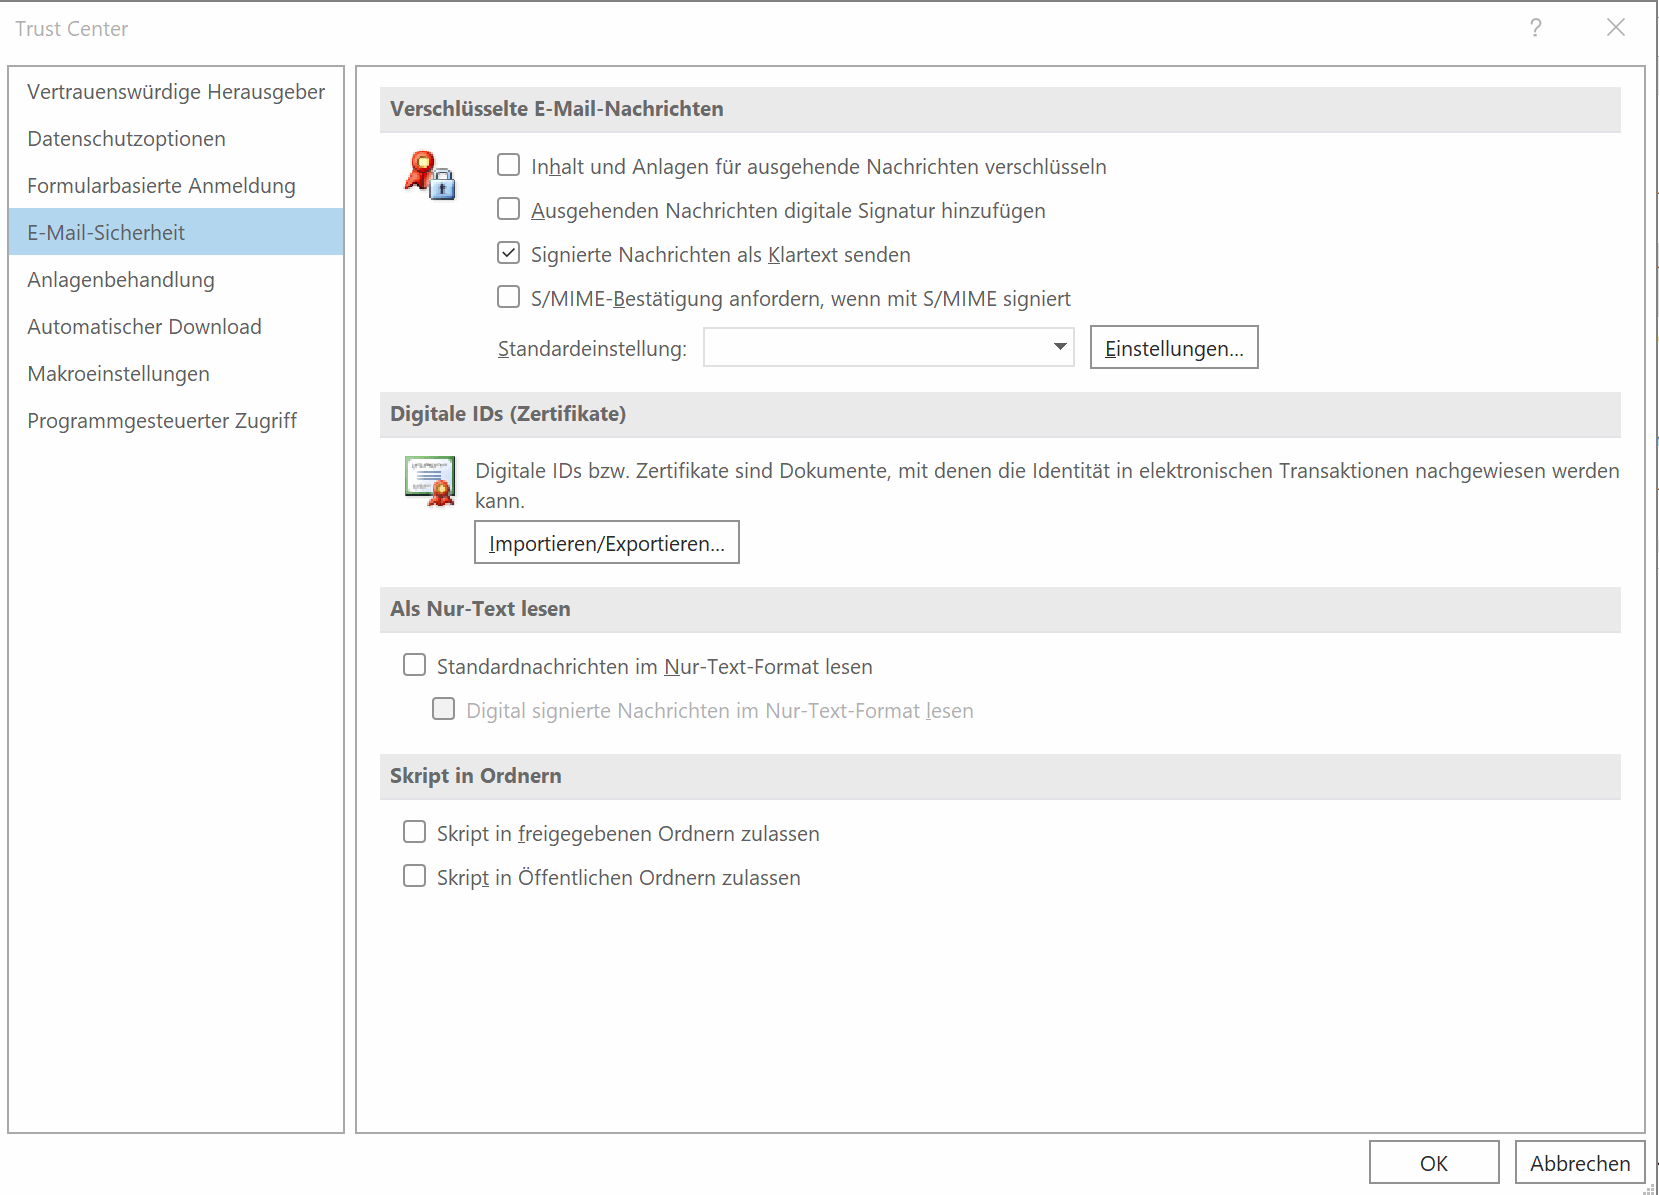
Task: Open the Einstellungen... button
Action: (x=1174, y=348)
